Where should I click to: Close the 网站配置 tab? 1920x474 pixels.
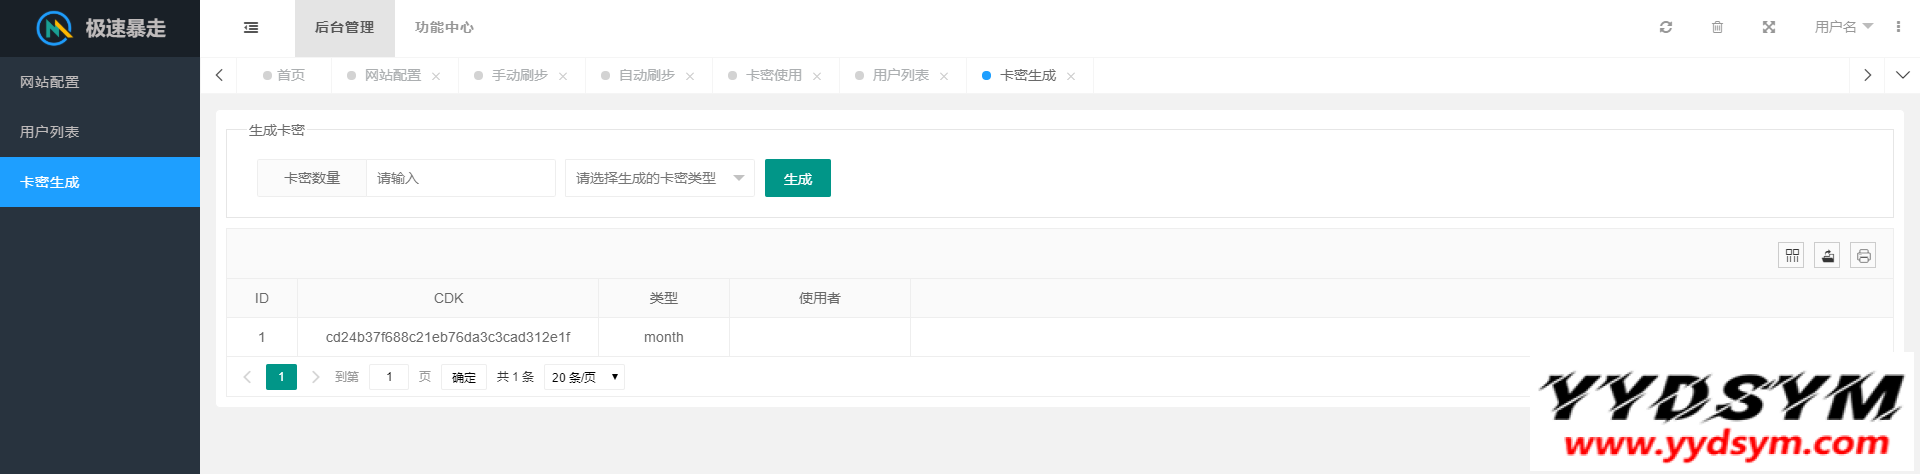(x=436, y=76)
